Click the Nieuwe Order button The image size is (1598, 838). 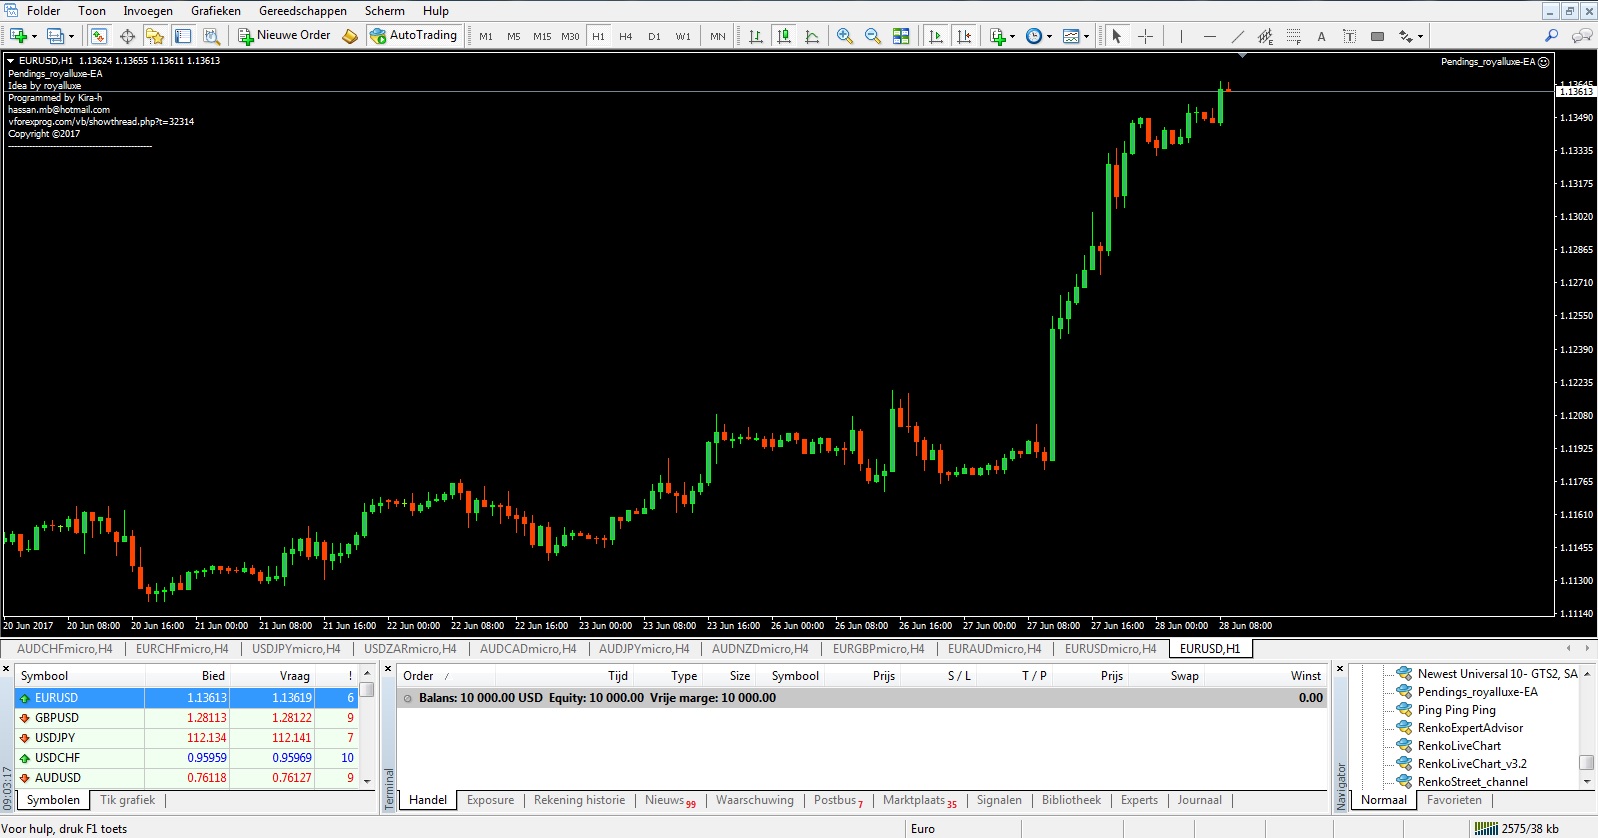(284, 35)
